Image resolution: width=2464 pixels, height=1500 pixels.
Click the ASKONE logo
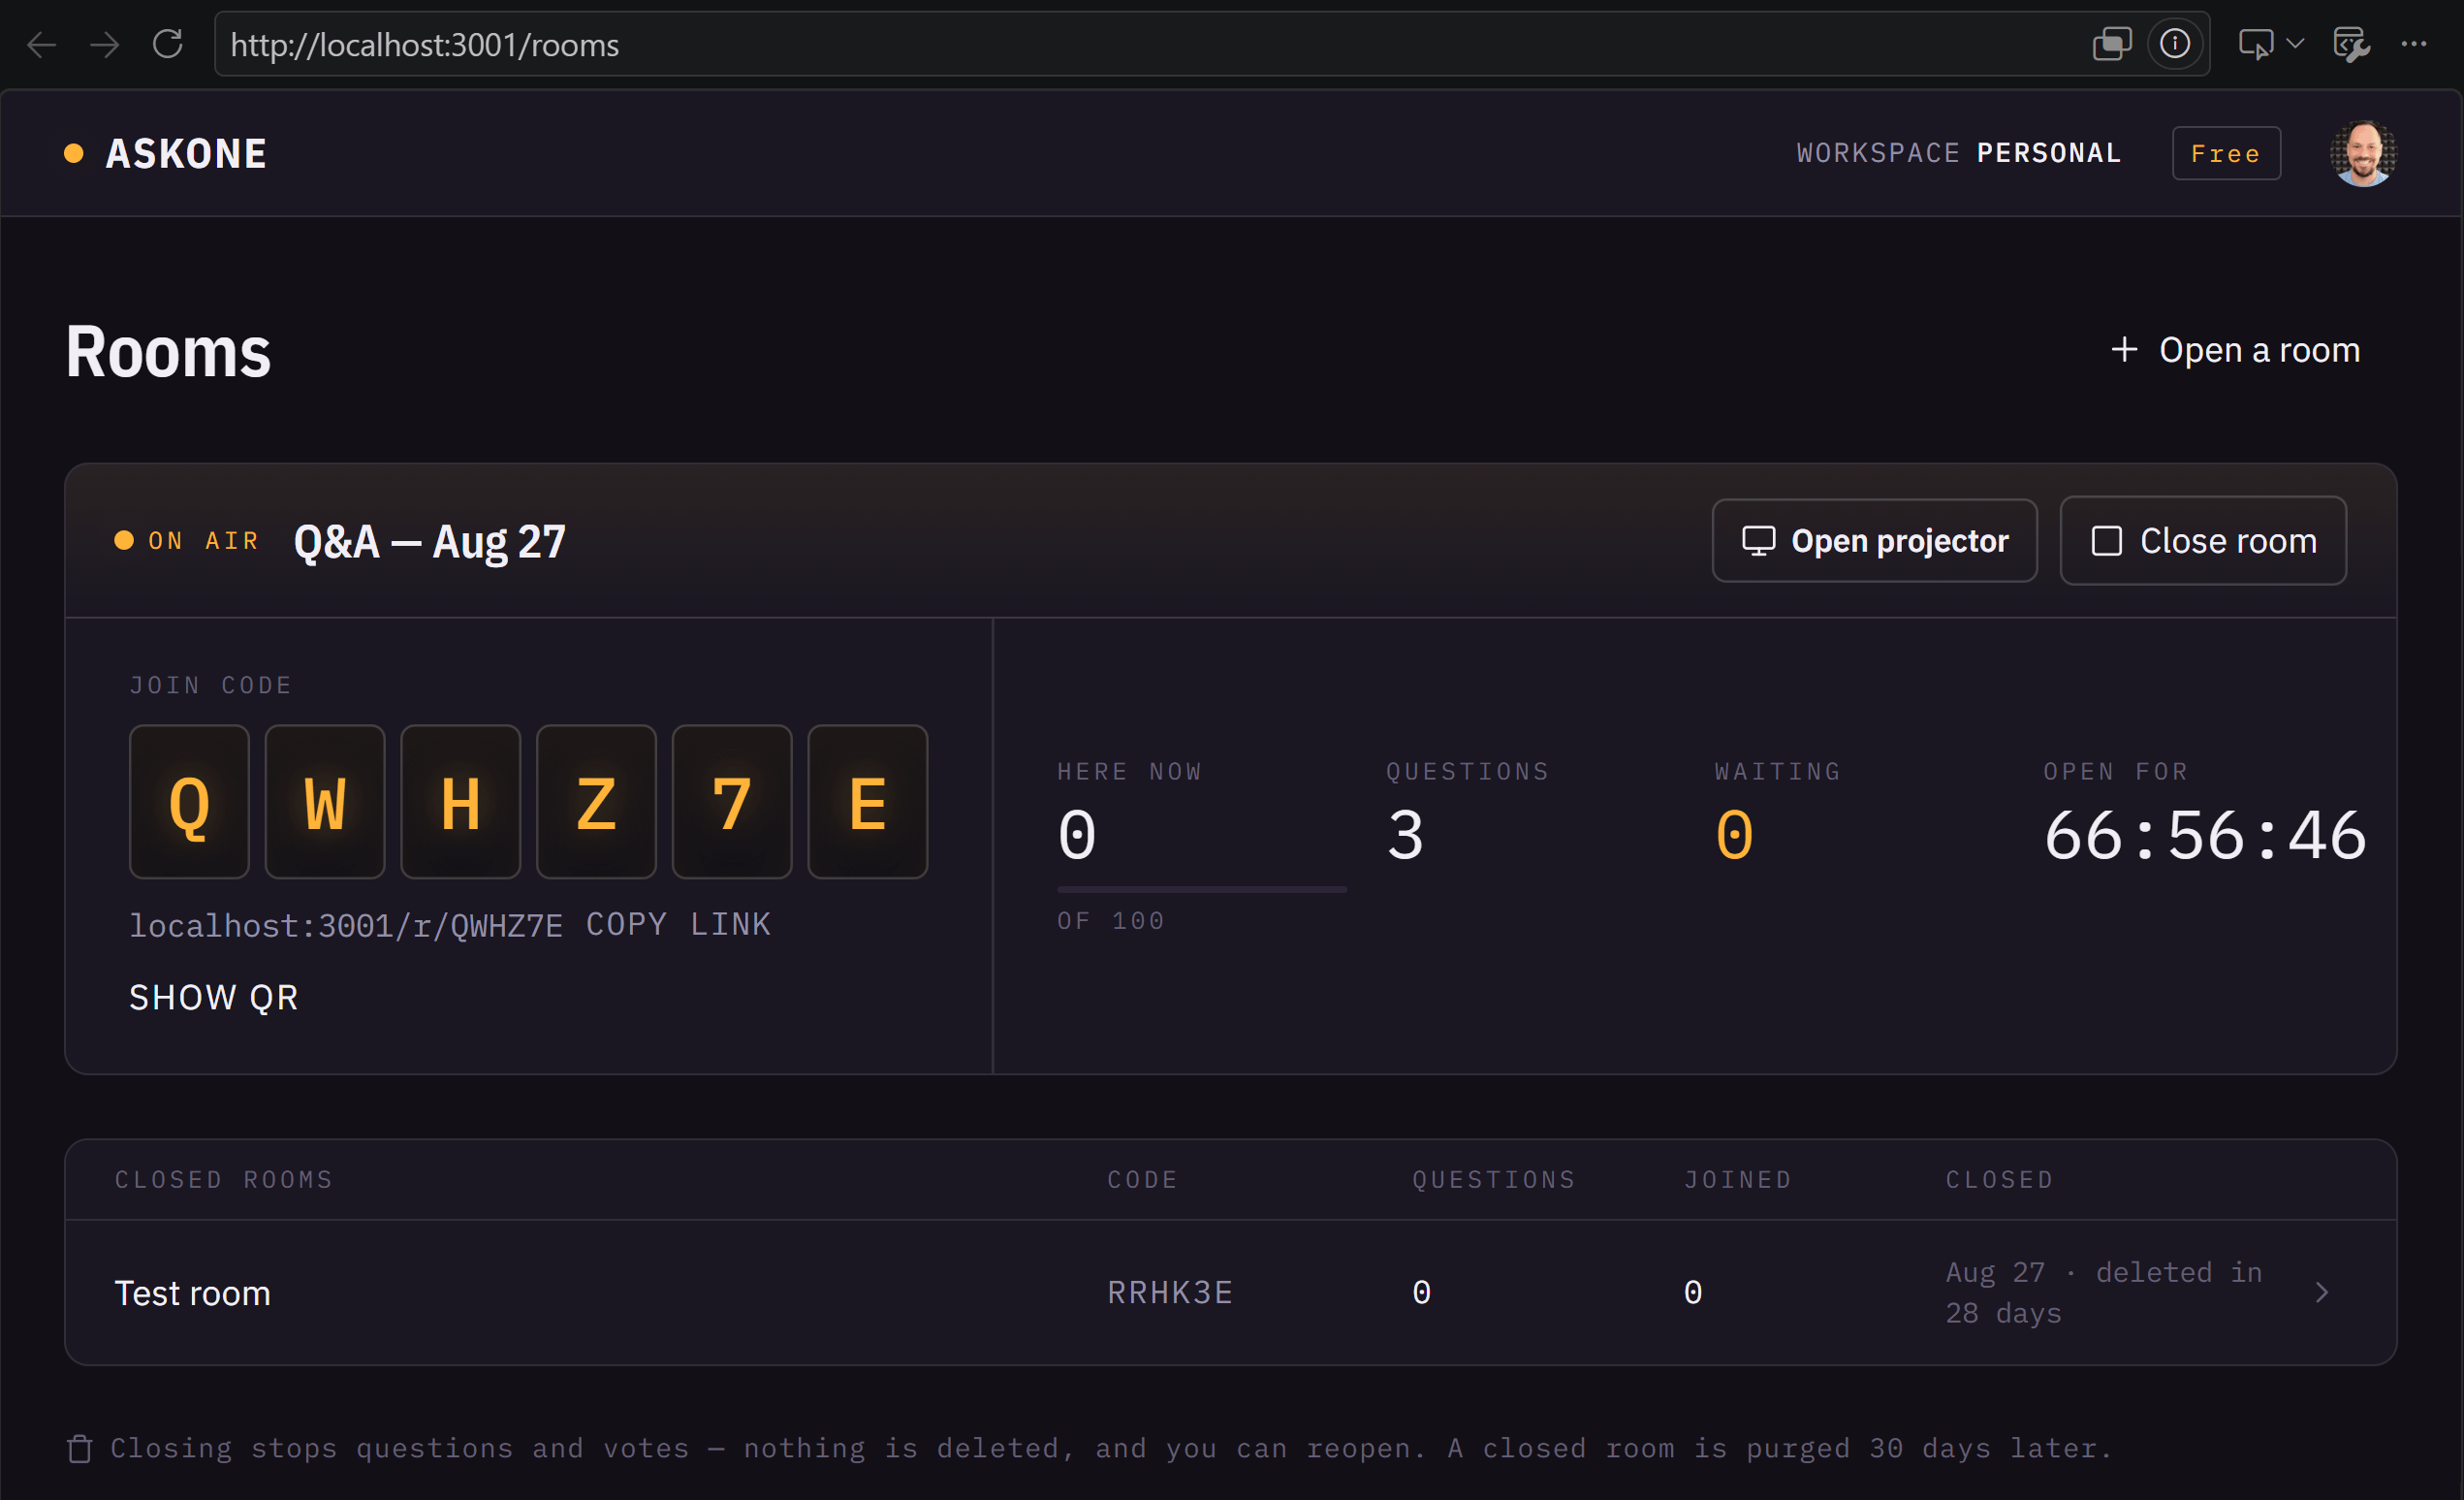pyautogui.click(x=166, y=153)
